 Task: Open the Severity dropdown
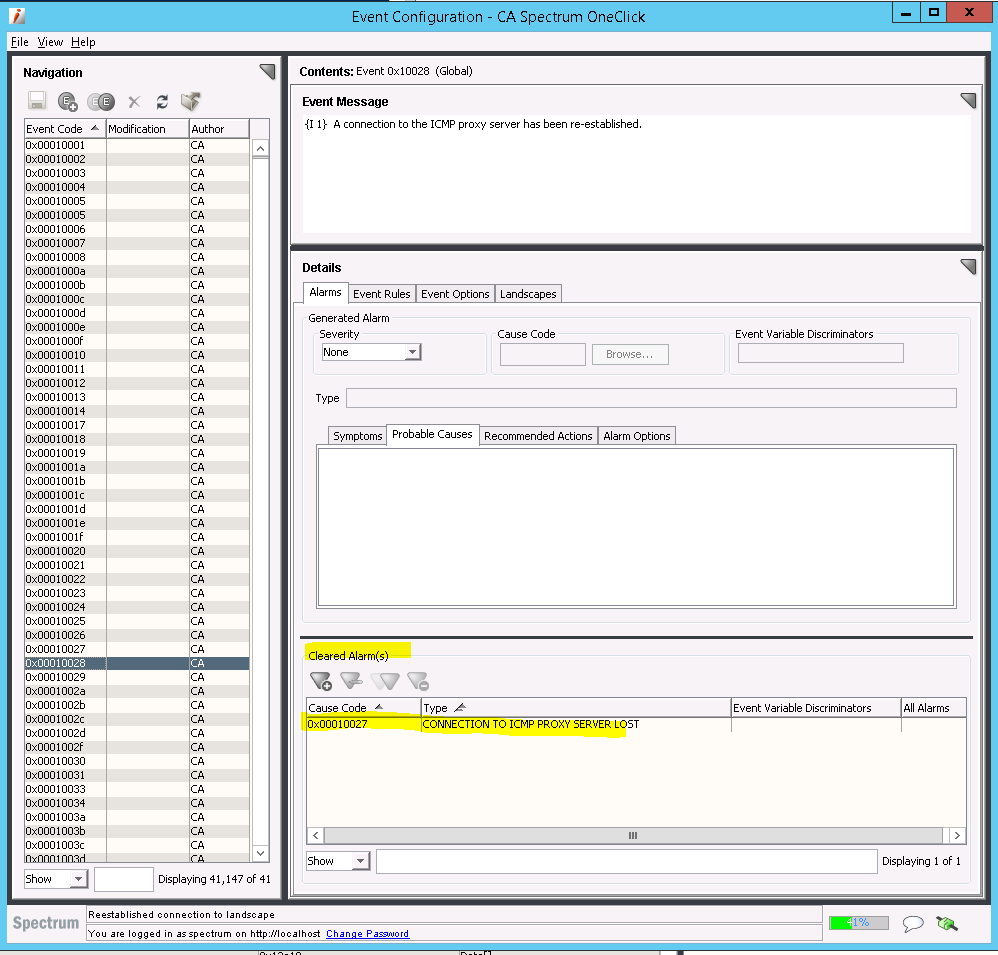coord(412,352)
